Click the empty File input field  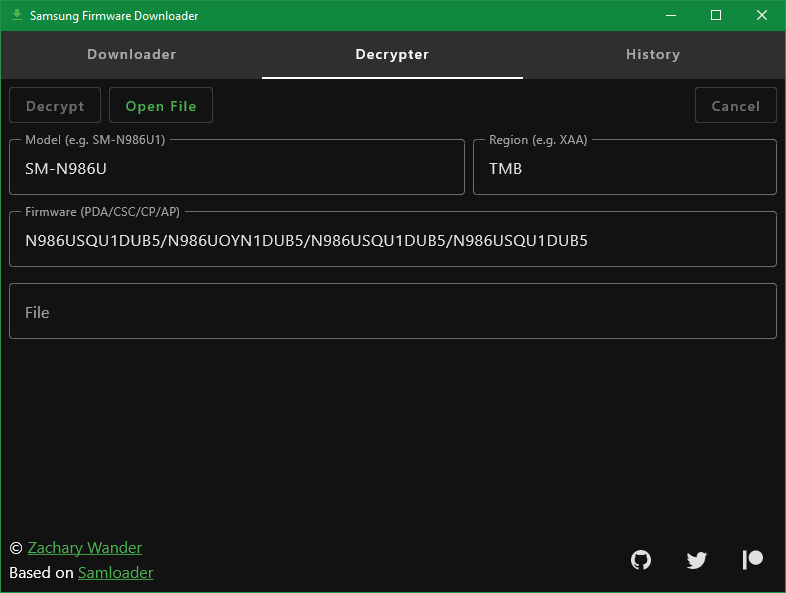[392, 312]
